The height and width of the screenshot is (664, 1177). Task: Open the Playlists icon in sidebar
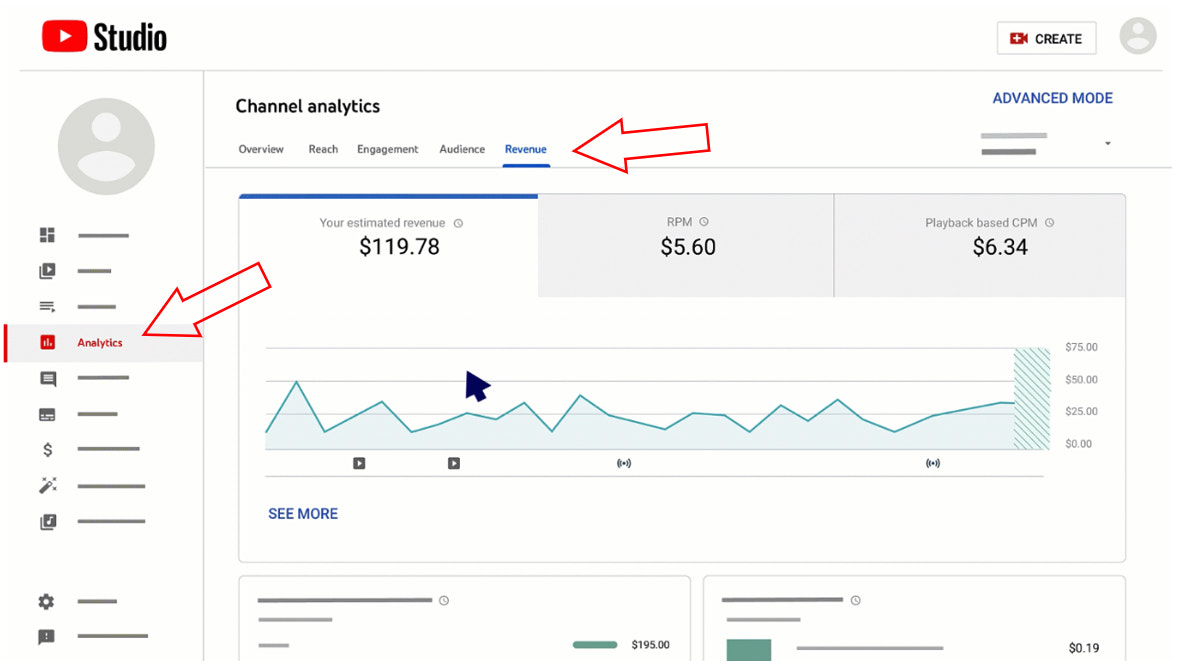point(47,307)
